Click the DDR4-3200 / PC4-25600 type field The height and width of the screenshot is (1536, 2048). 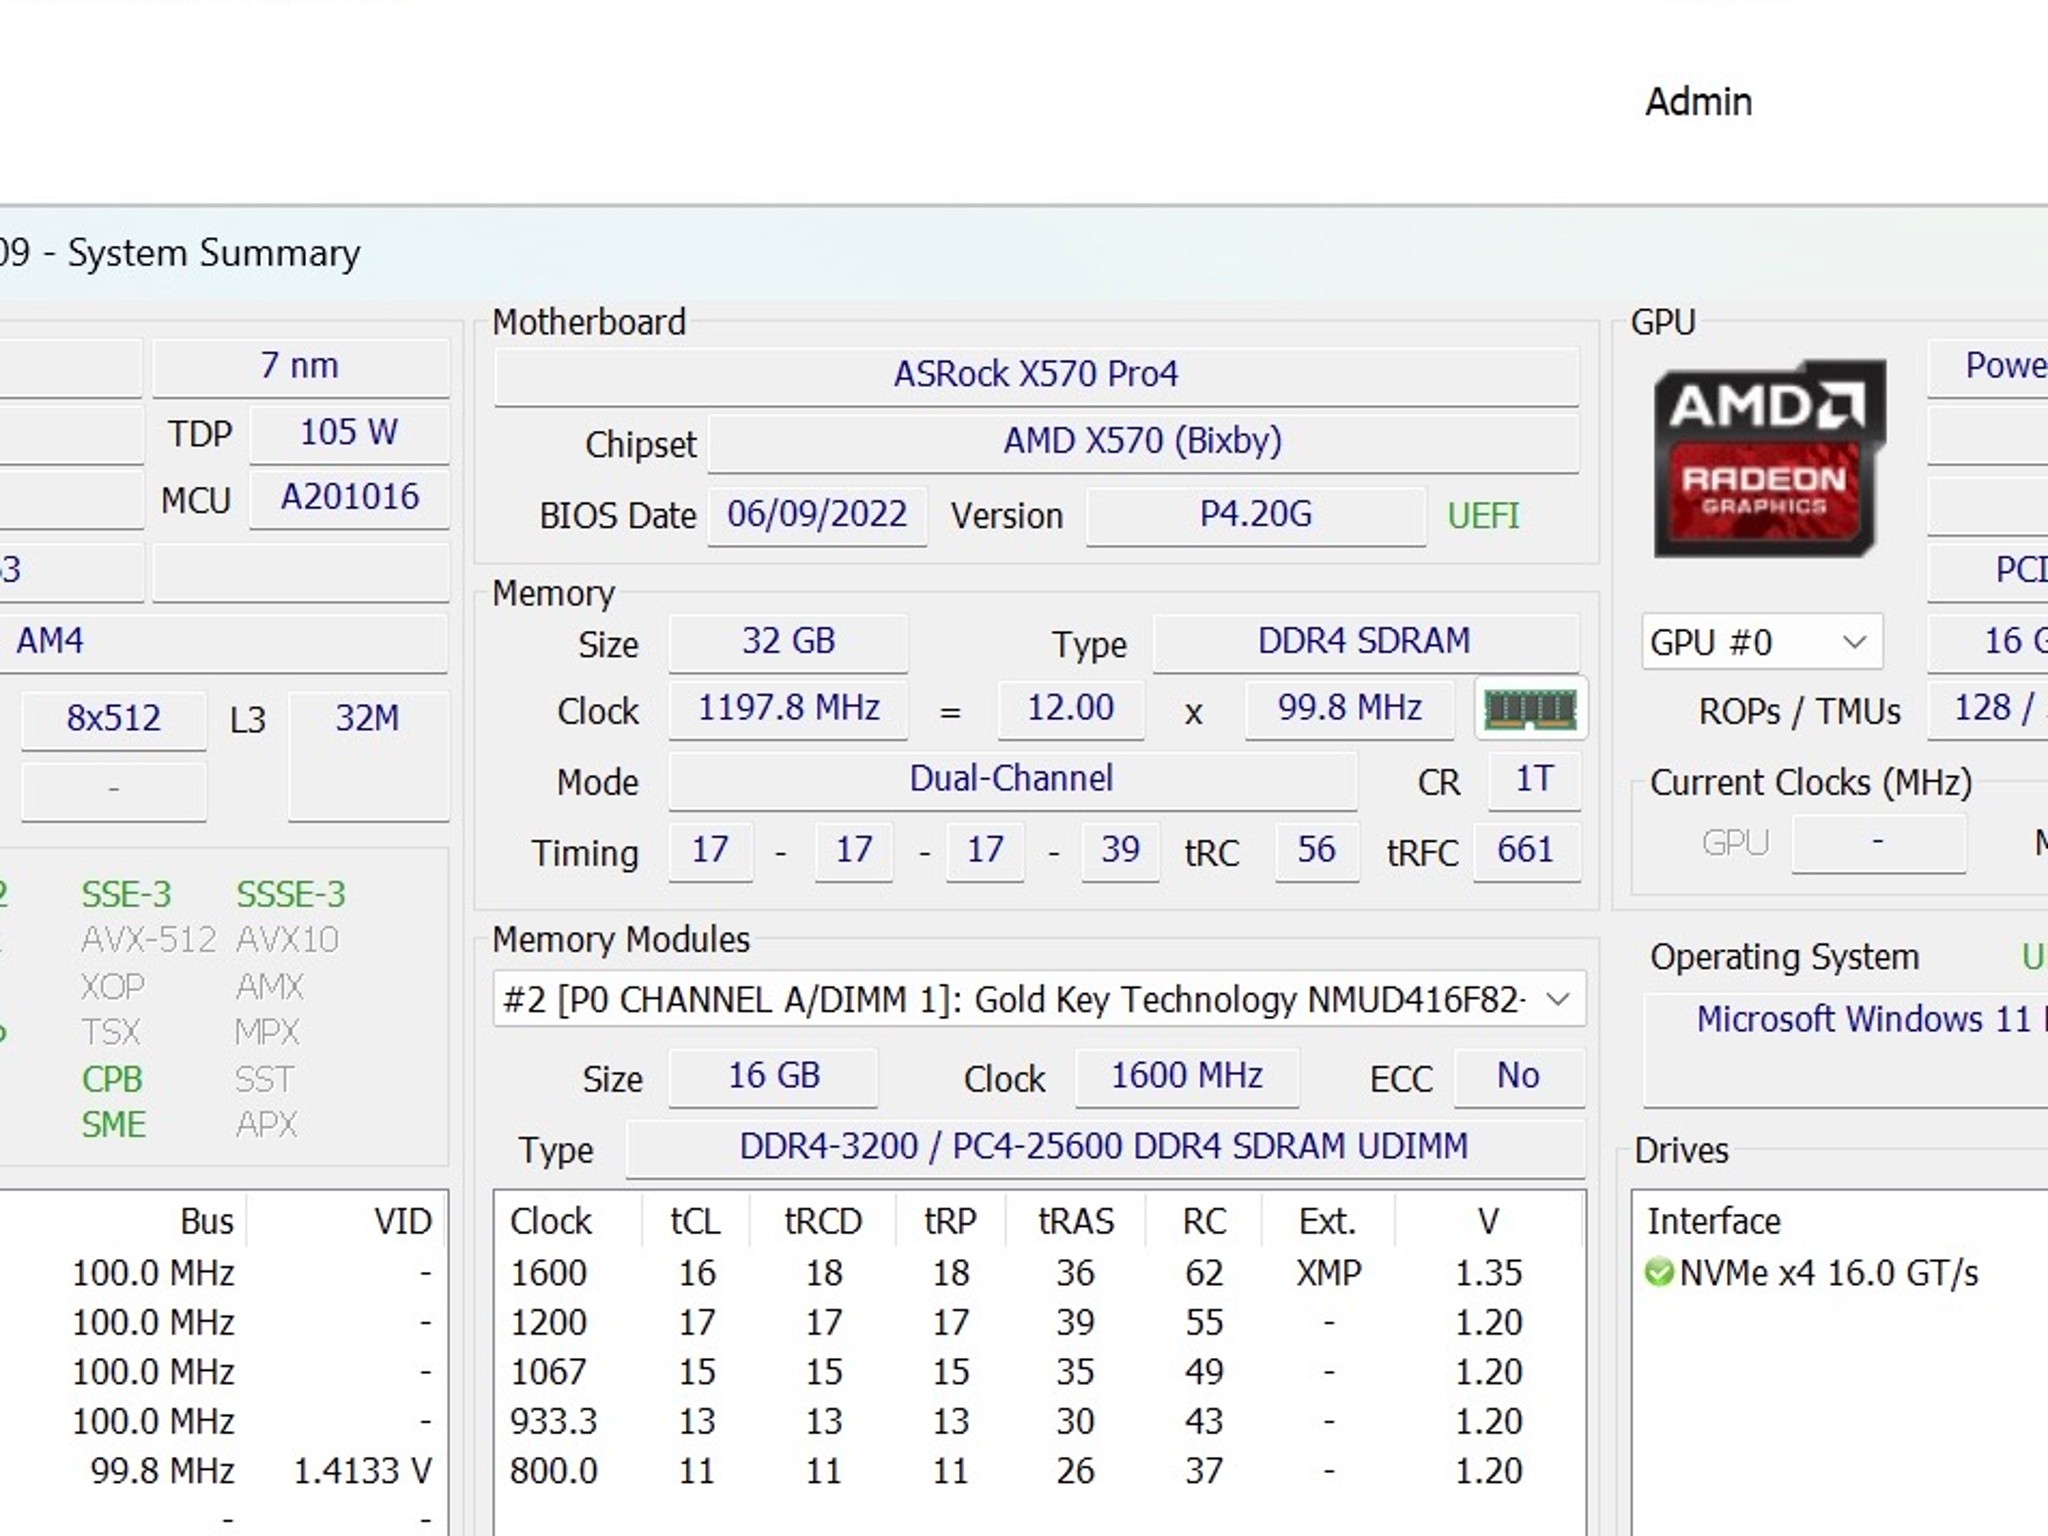tap(1104, 1147)
